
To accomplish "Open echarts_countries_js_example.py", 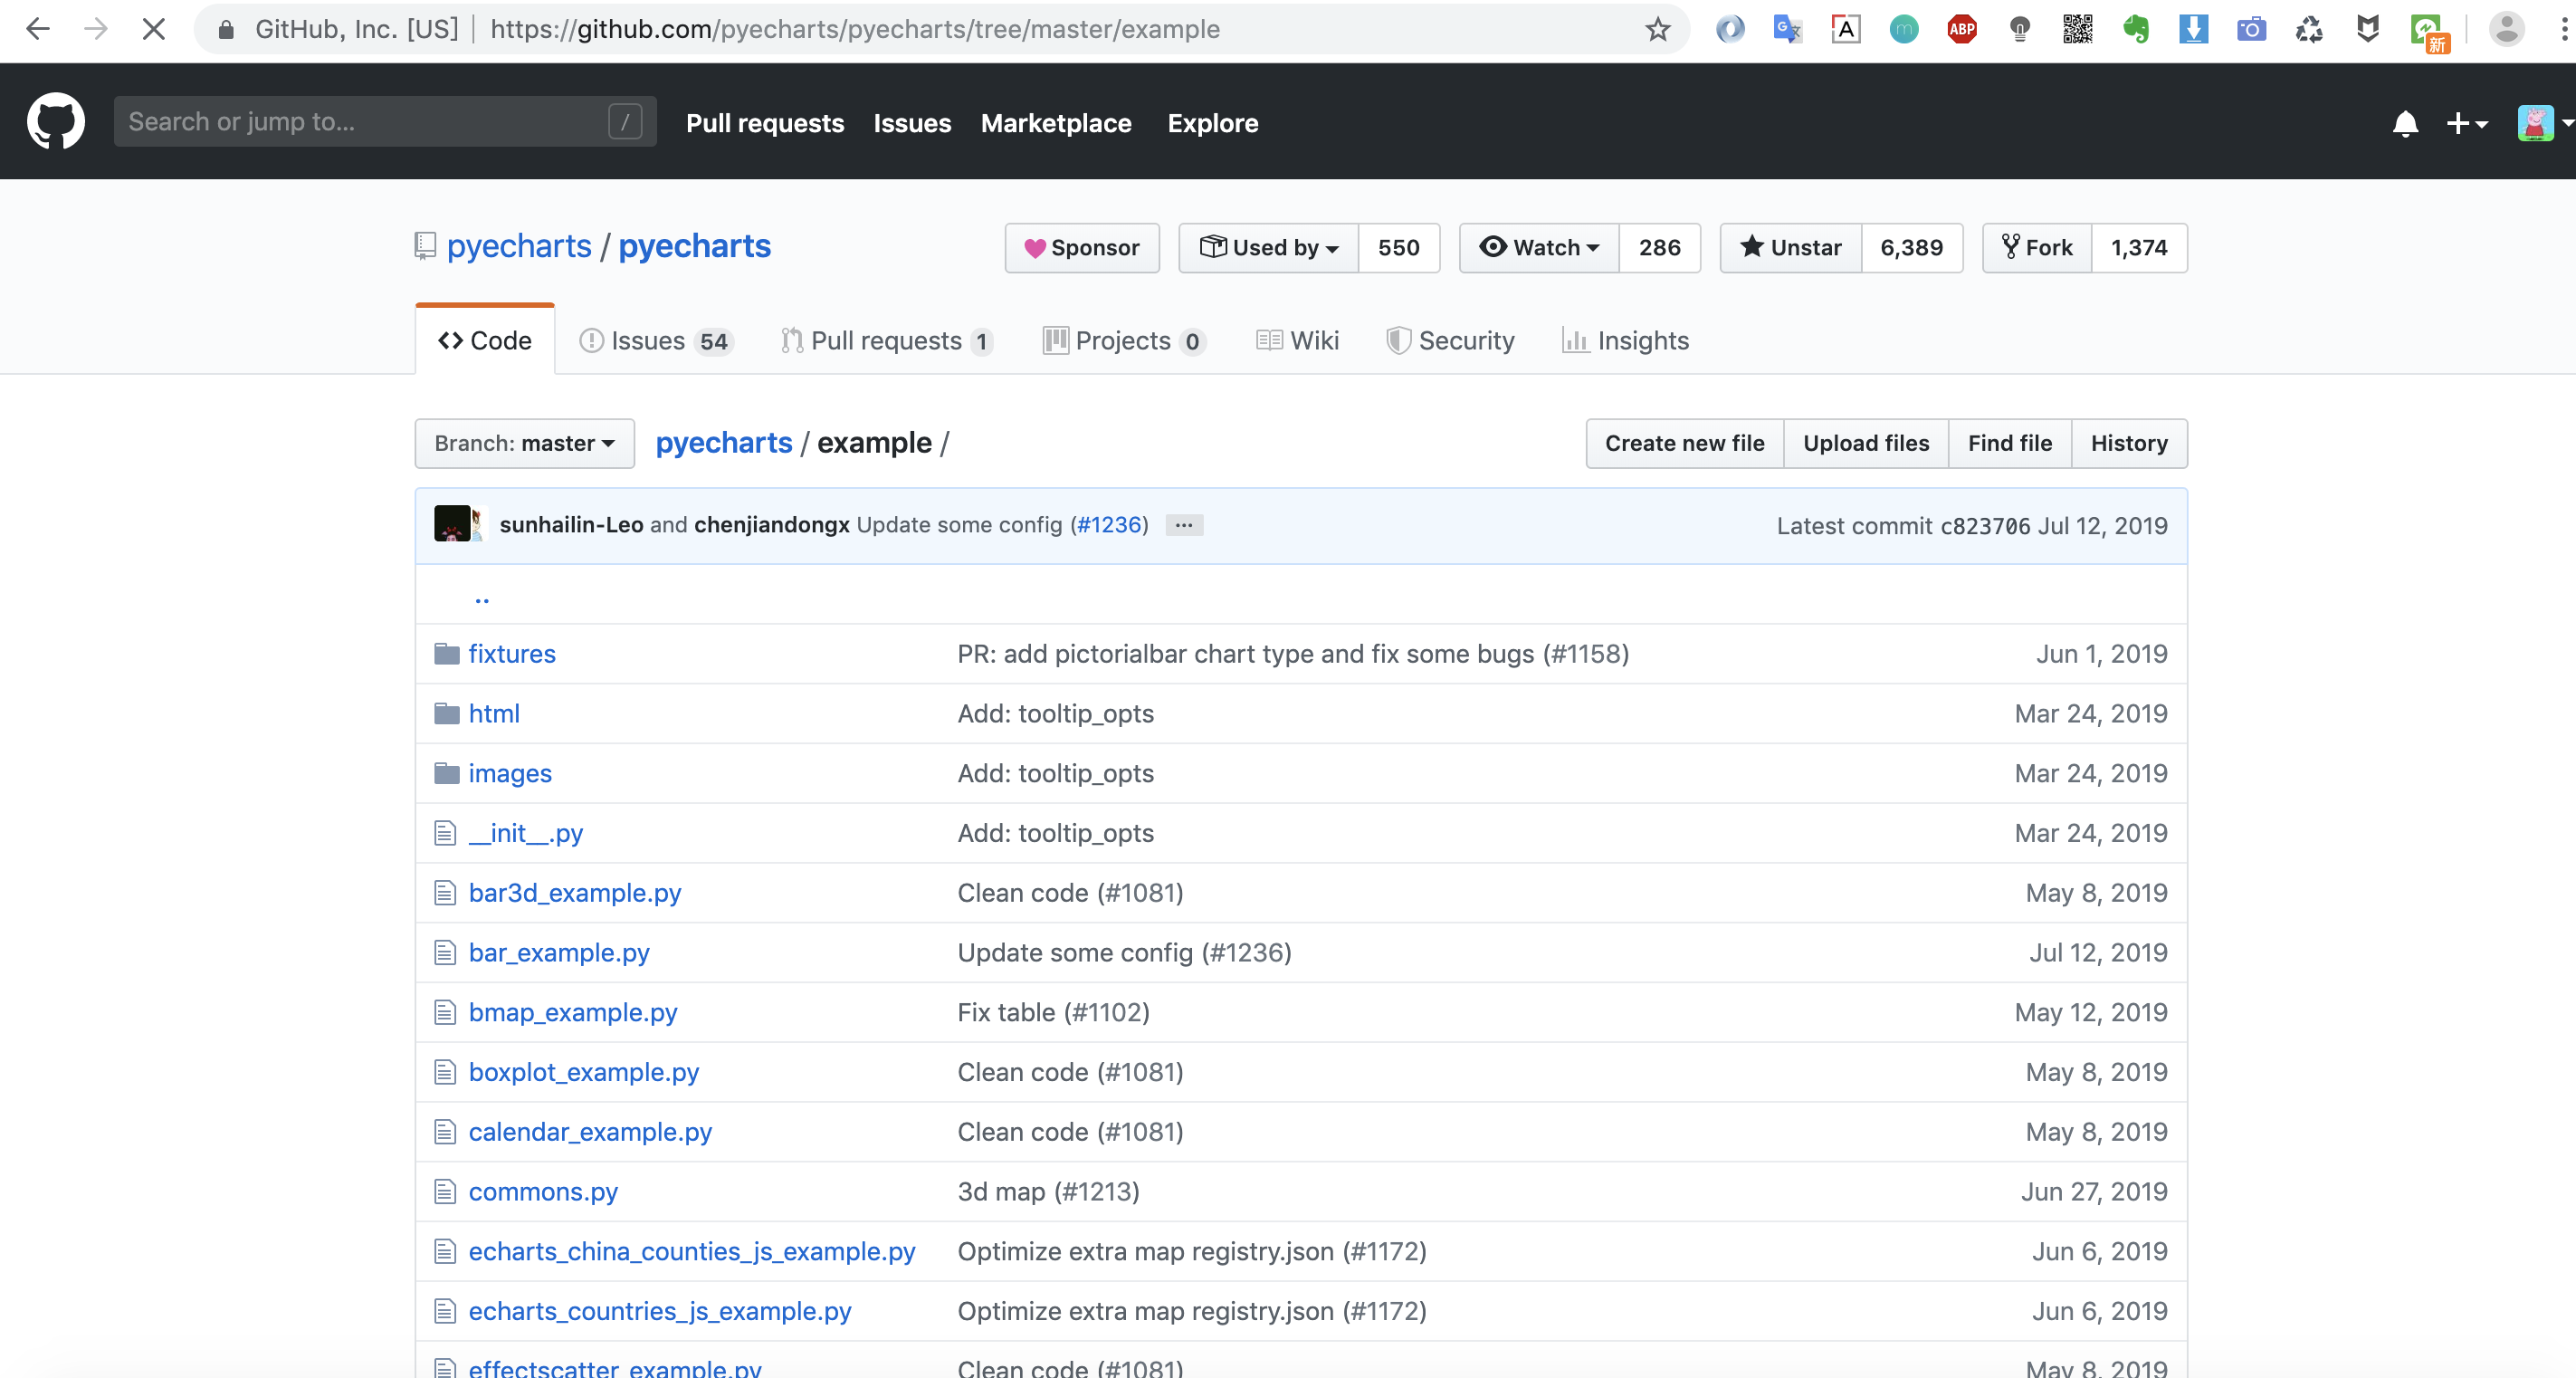I will 660,1311.
